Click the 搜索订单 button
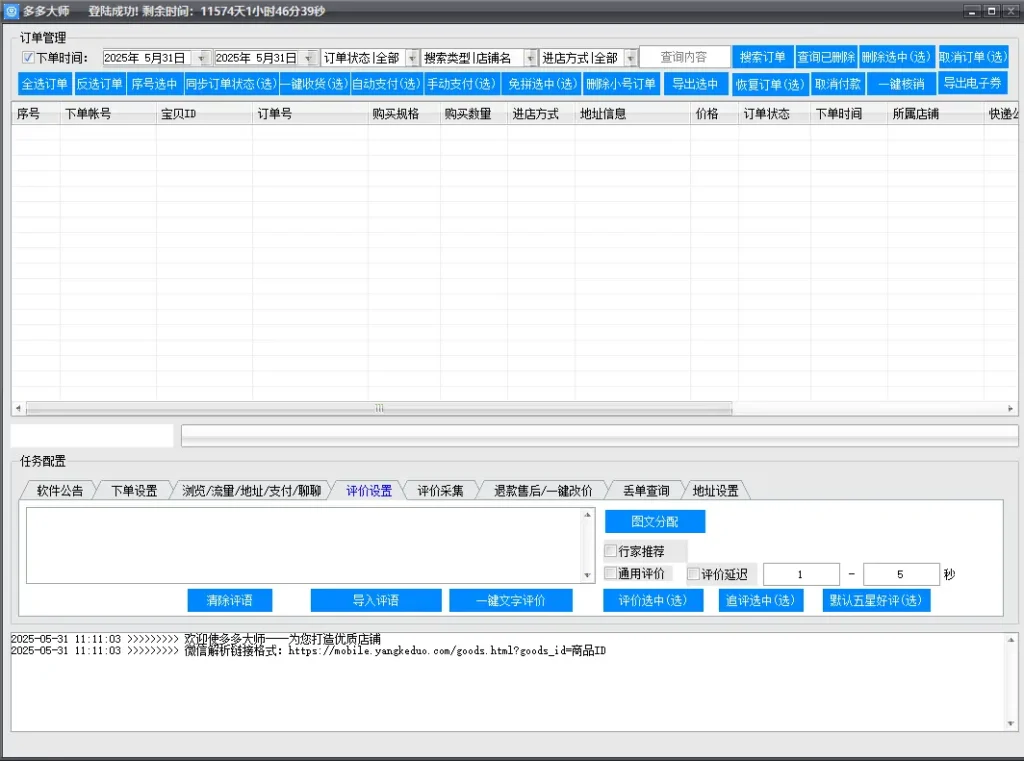 (x=763, y=57)
